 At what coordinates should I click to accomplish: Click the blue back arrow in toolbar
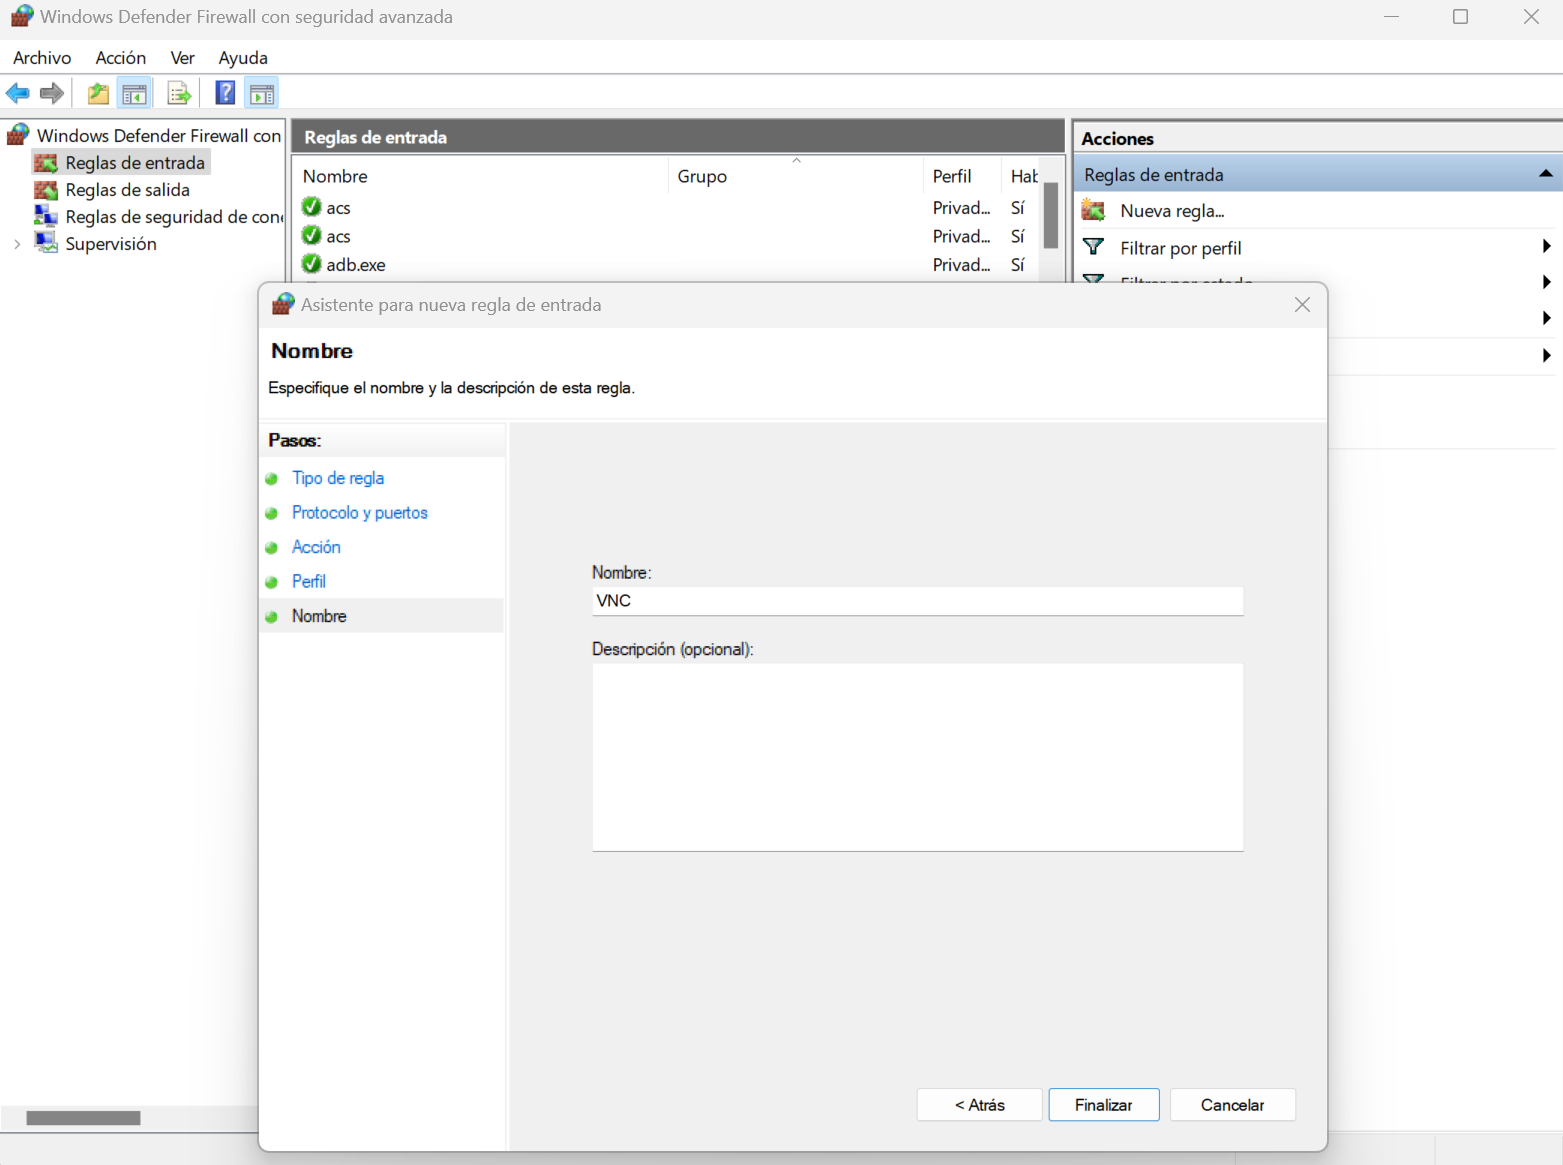pos(18,93)
